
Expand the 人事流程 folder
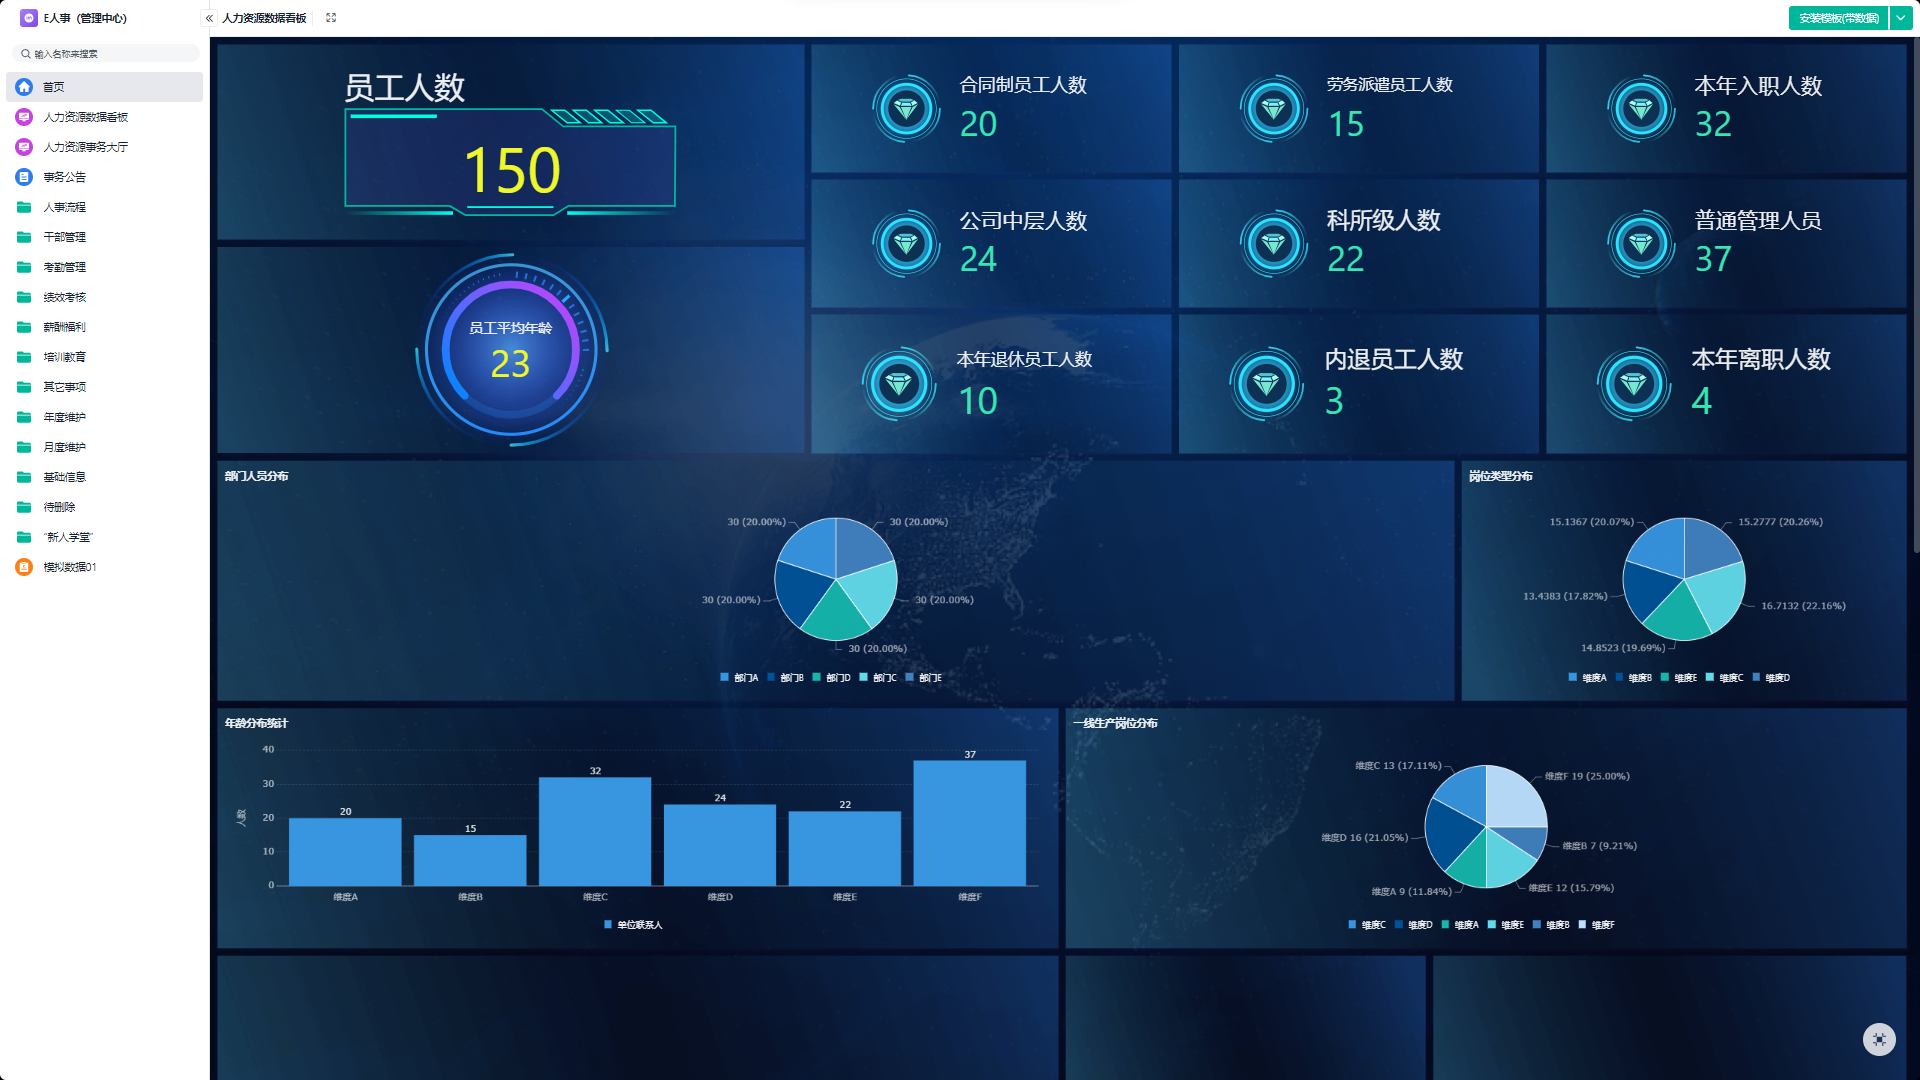coord(64,207)
